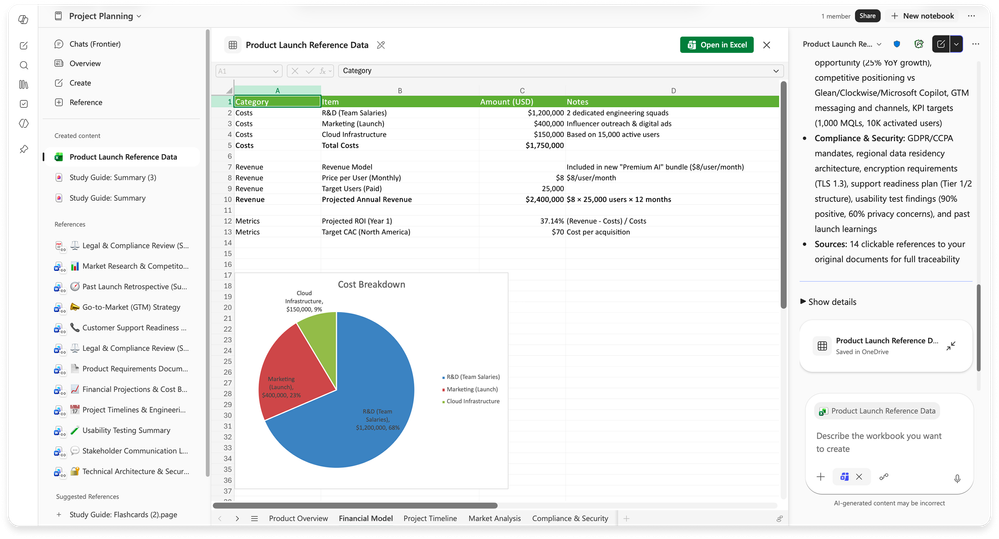Viewport: 999px width, 539px height.
Task: Click the code brackets icon in left rail
Action: point(24,124)
